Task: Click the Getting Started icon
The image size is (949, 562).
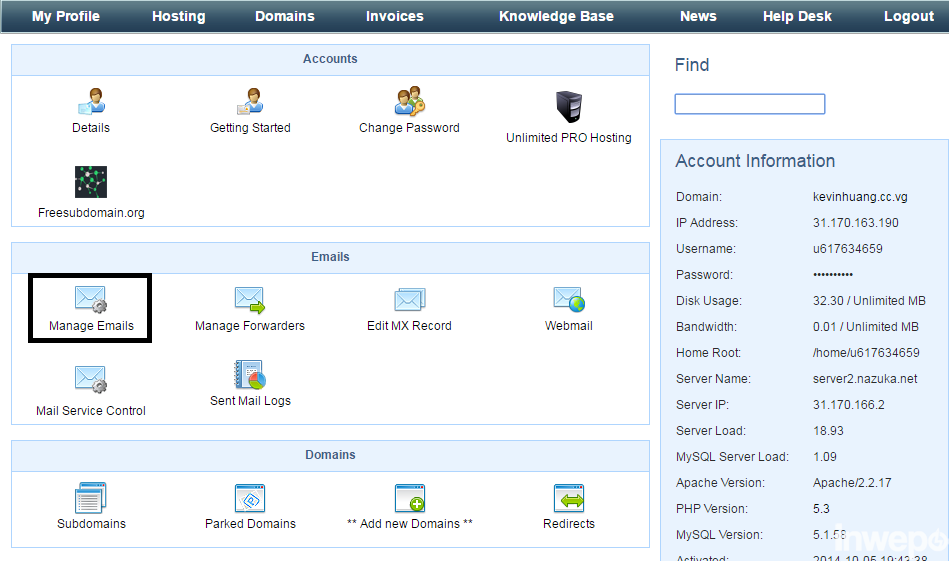Action: tap(250, 102)
